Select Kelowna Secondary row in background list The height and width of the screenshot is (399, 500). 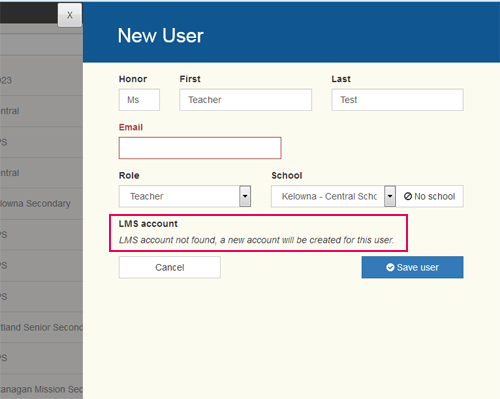(41, 204)
